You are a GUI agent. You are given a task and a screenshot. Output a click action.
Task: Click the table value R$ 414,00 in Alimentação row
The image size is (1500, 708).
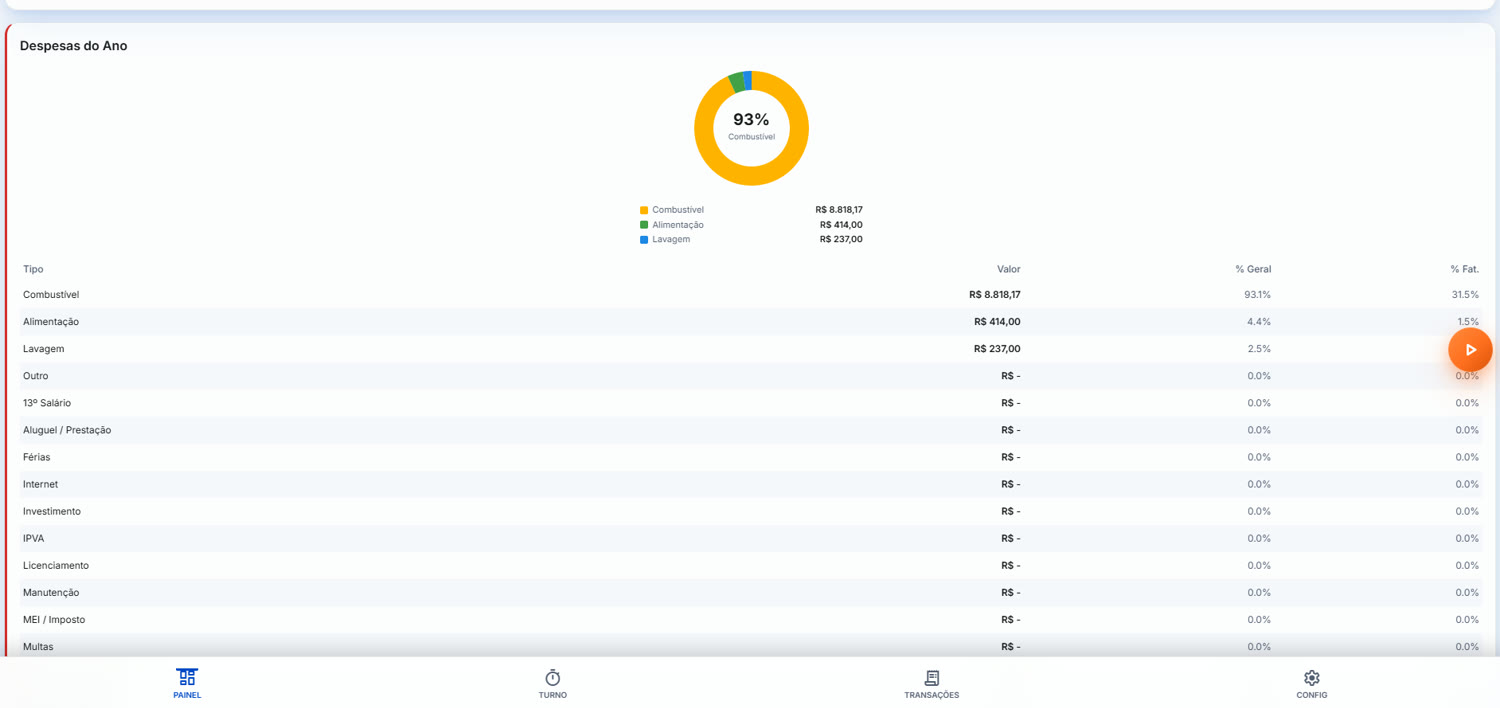click(997, 322)
